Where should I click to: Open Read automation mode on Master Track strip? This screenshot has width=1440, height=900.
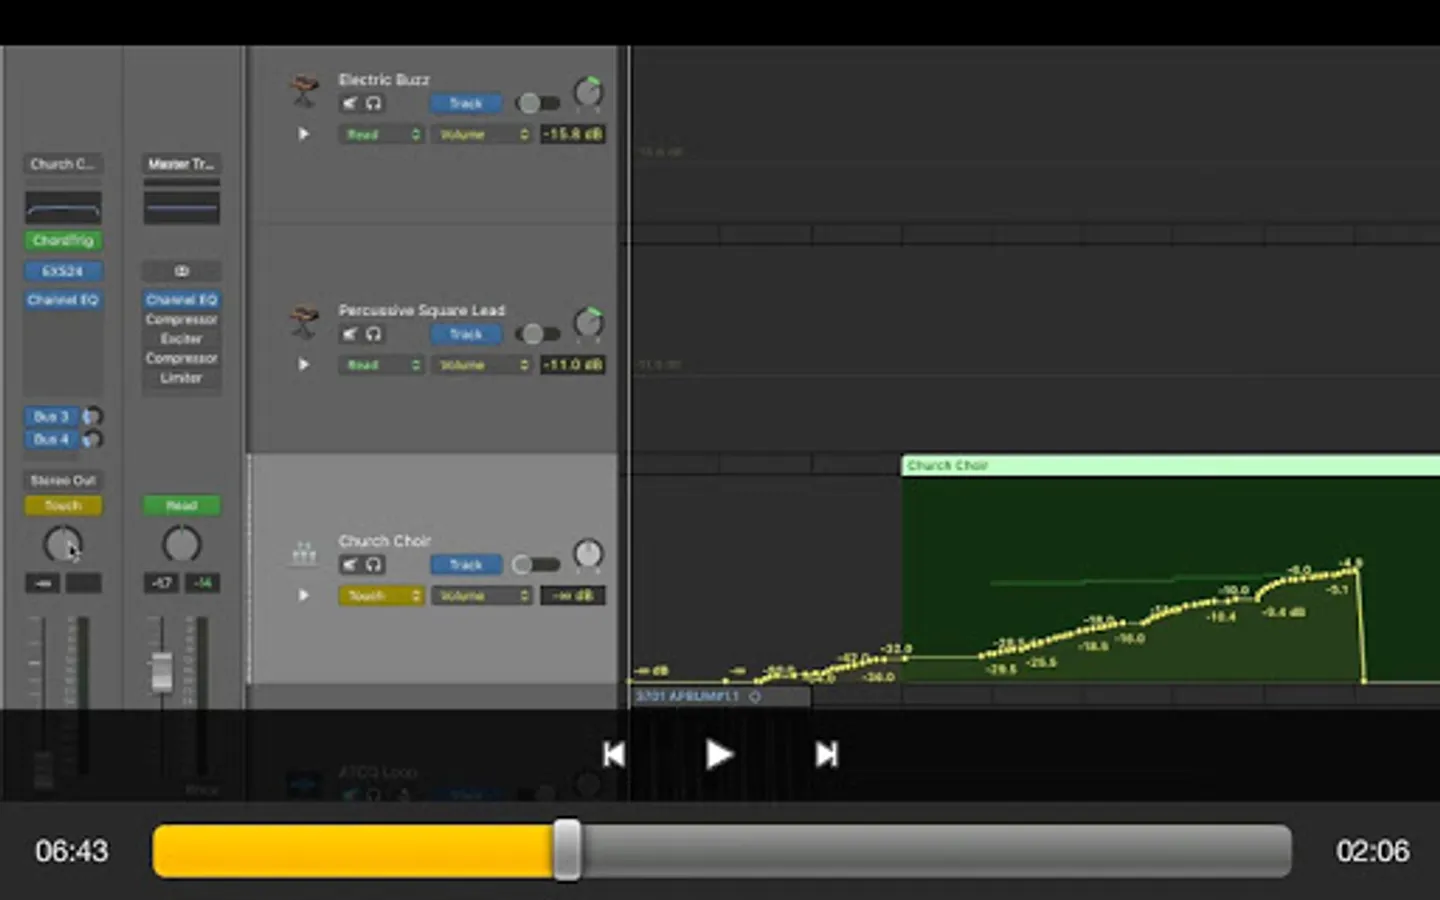pos(181,506)
